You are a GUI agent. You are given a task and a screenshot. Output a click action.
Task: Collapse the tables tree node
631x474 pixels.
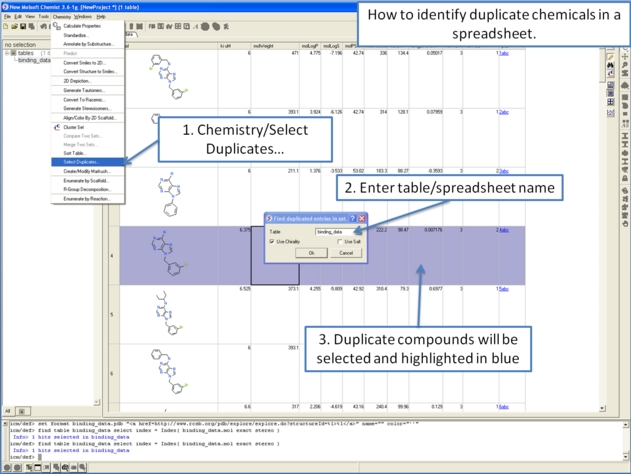click(8, 53)
